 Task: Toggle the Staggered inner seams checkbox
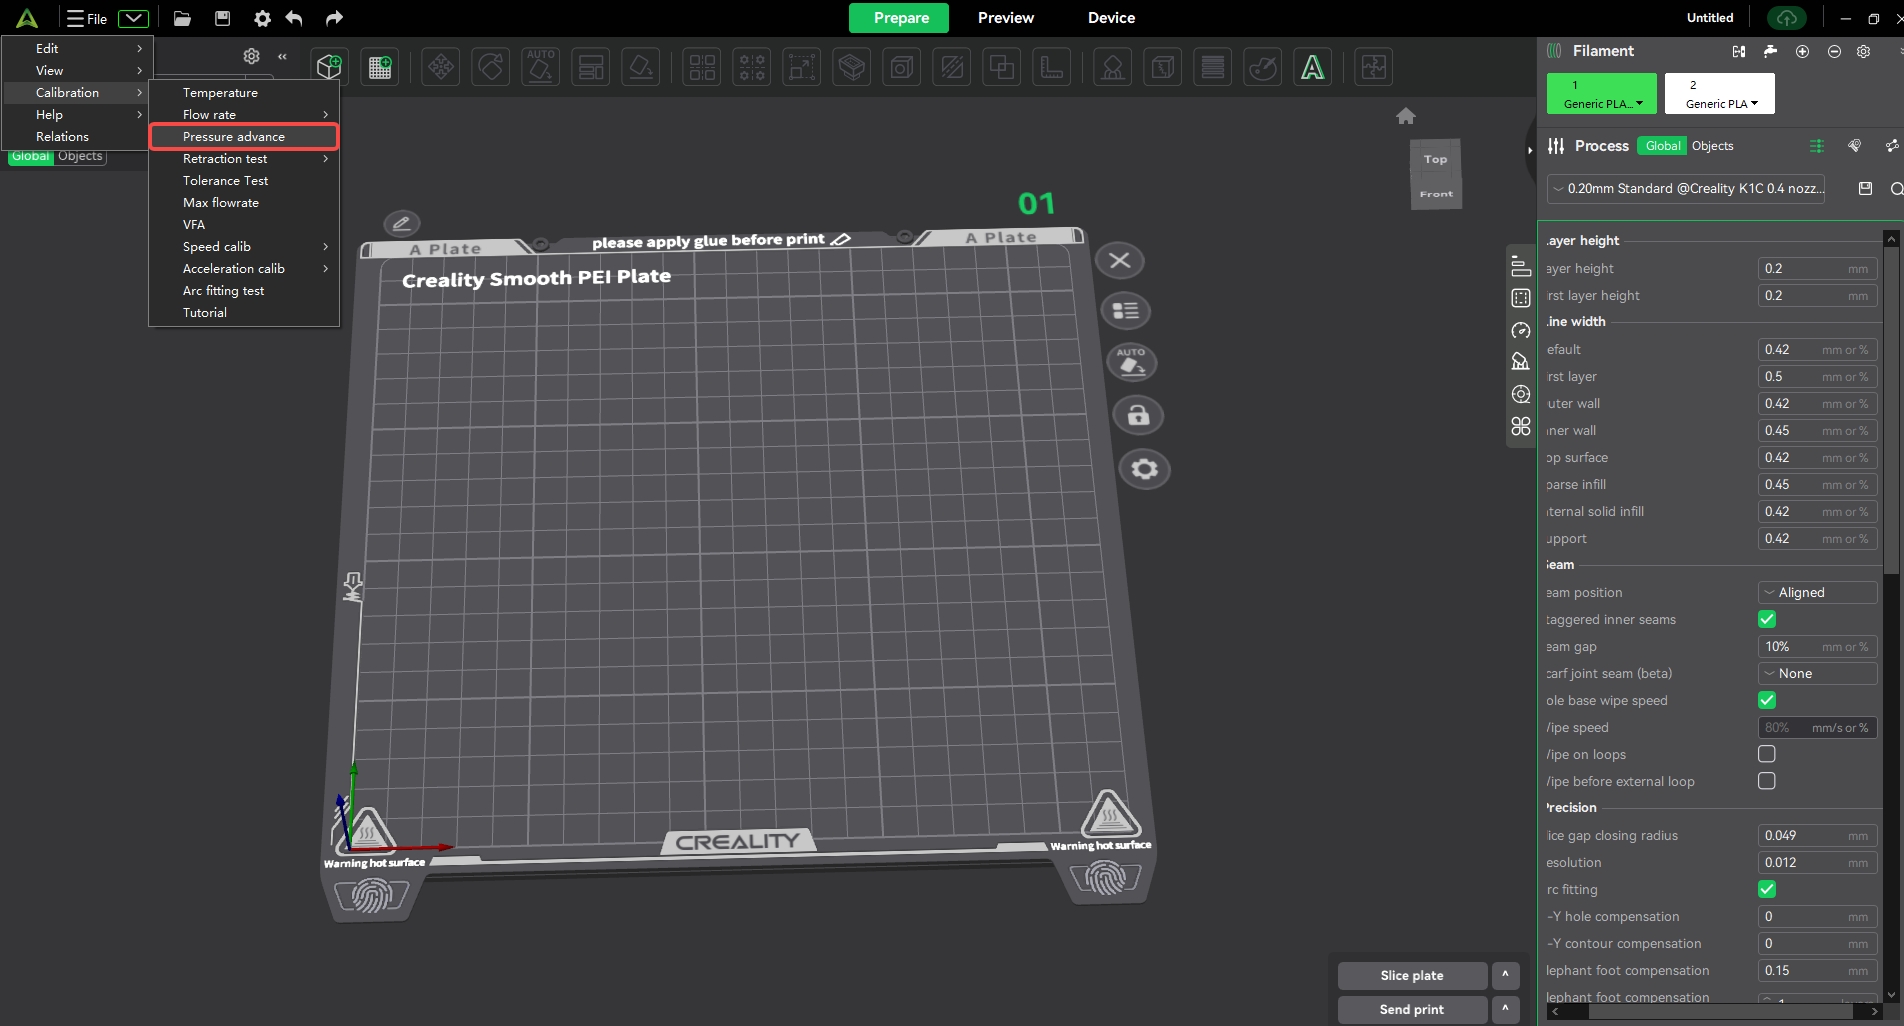coord(1767,620)
